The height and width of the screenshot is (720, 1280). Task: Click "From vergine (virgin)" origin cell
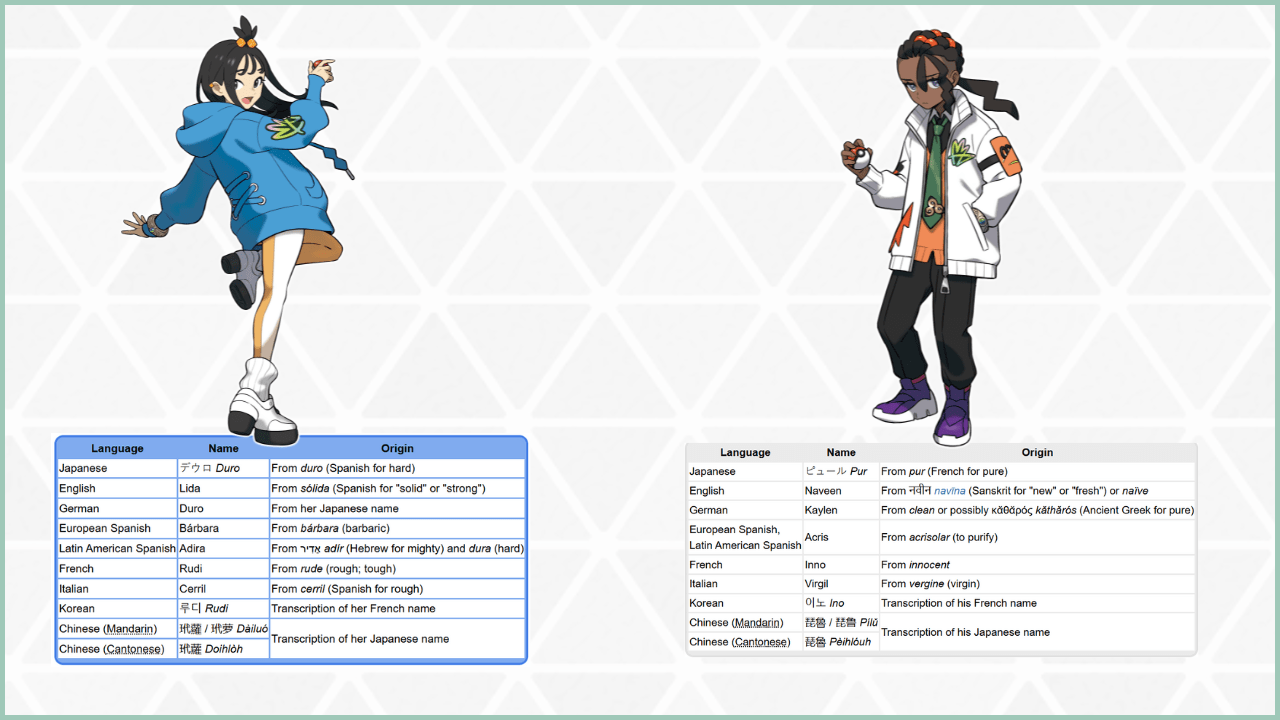pyautogui.click(x=1037, y=584)
